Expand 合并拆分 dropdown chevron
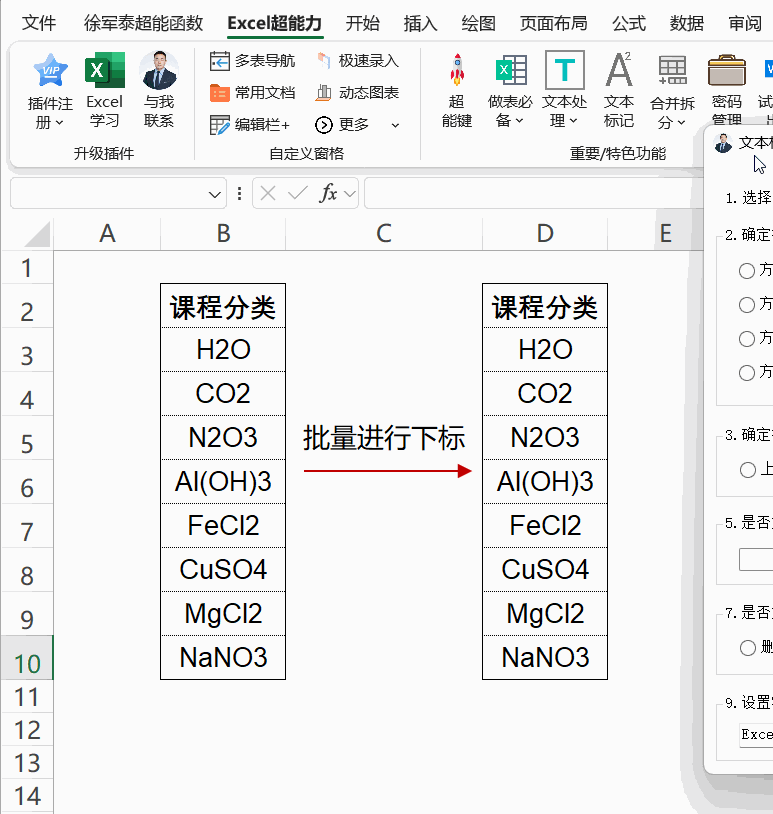 pos(681,123)
